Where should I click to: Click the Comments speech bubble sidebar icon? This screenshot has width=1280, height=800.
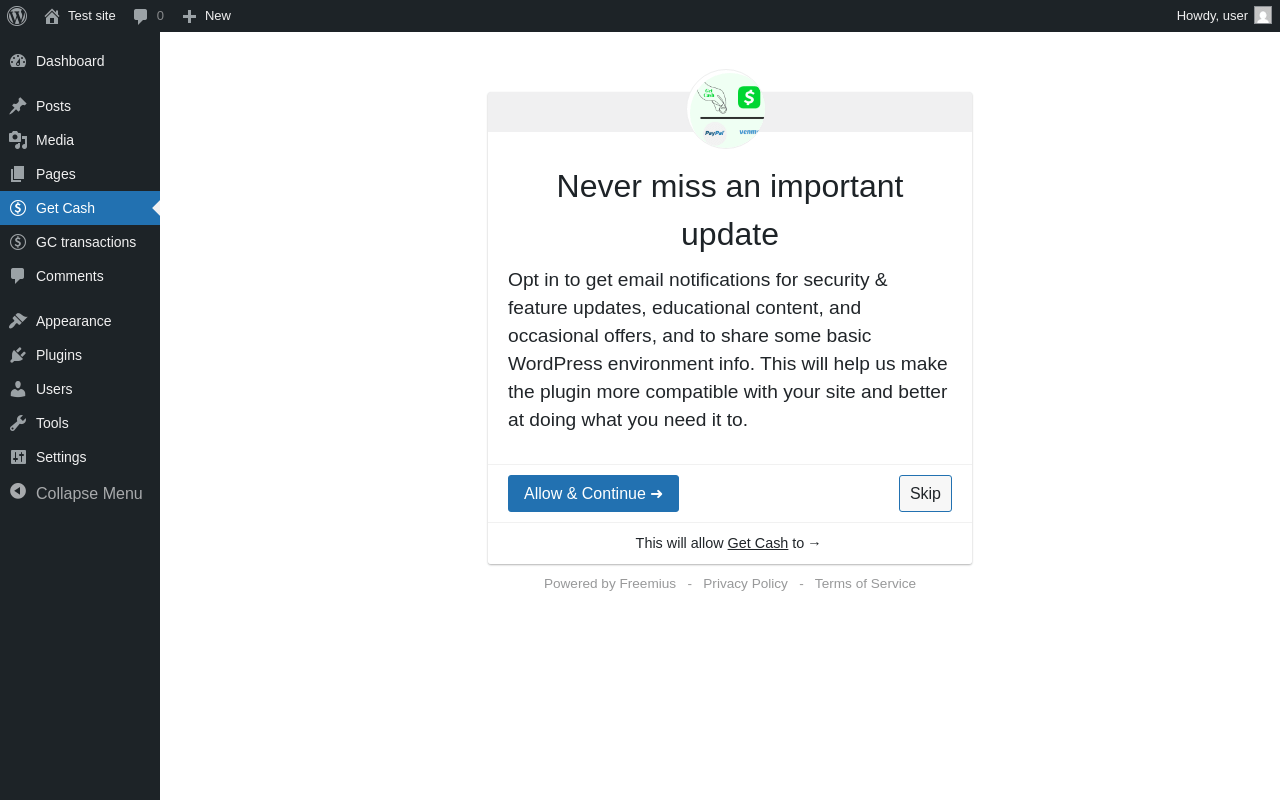click(x=18, y=276)
